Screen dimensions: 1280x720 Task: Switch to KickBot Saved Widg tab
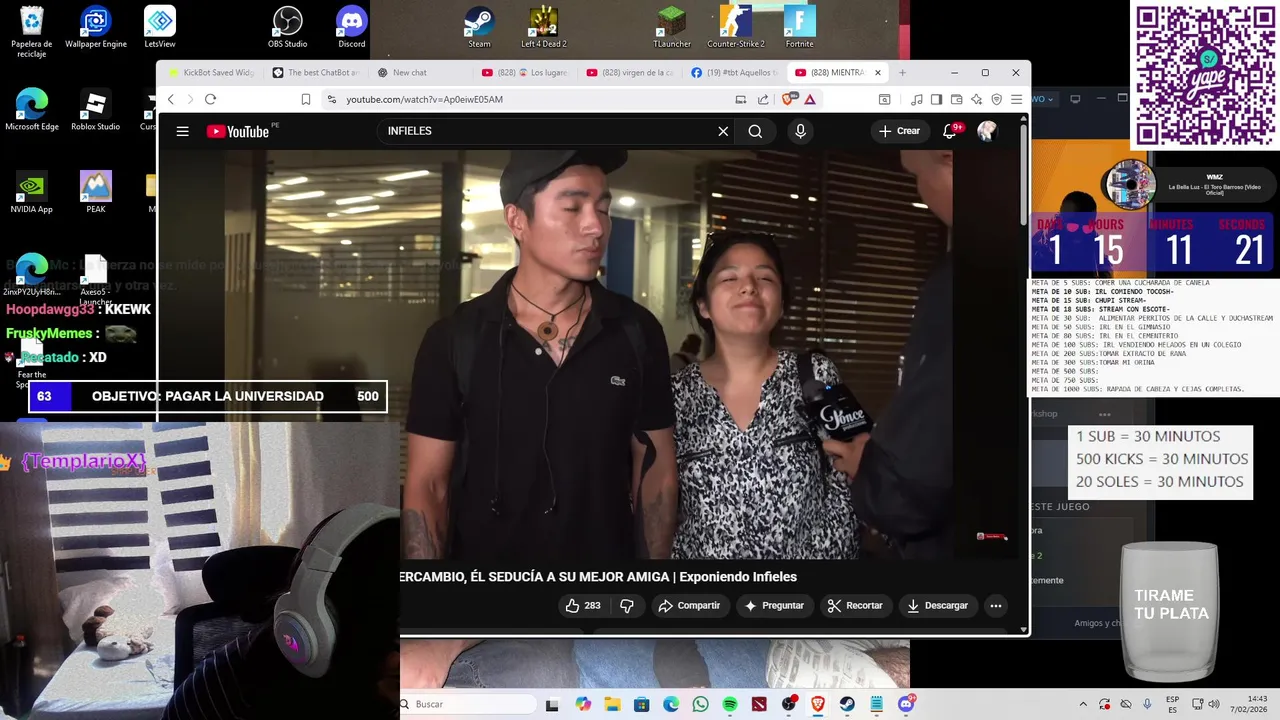coord(210,72)
